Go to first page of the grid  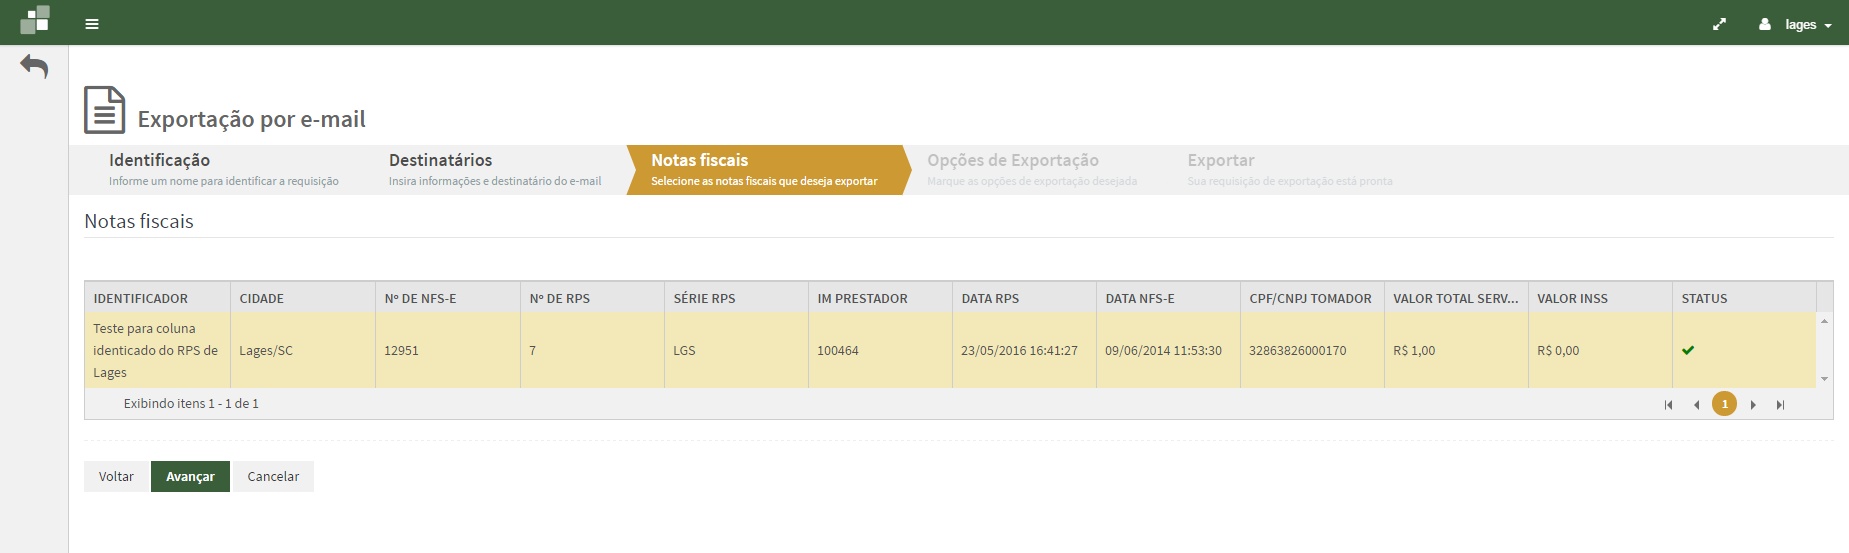1668,405
